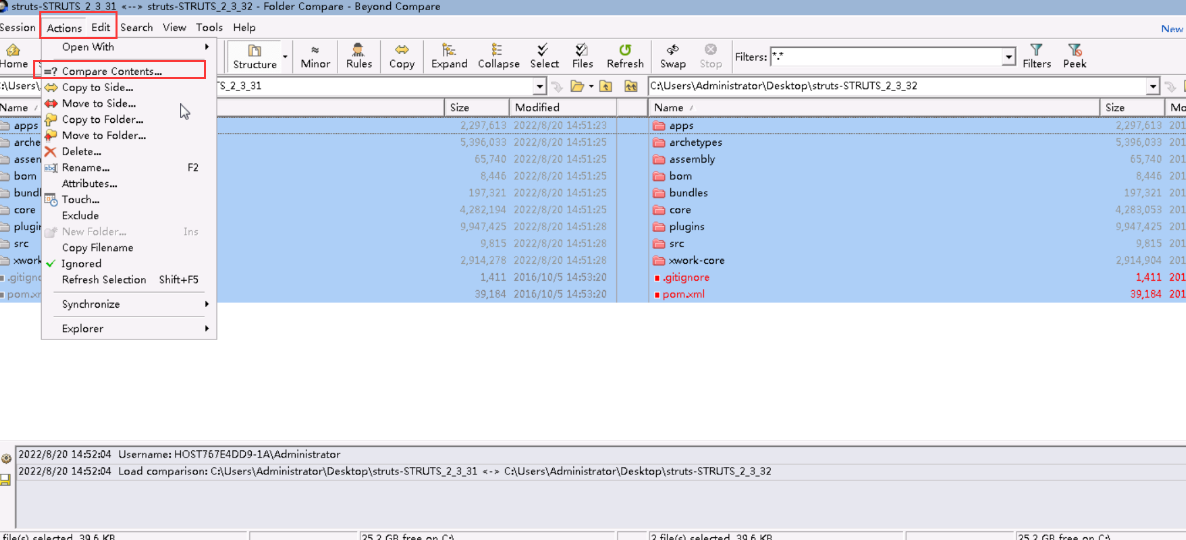The width and height of the screenshot is (1186, 540).
Task: Toggle the Peek filter icon
Action: 1075,56
